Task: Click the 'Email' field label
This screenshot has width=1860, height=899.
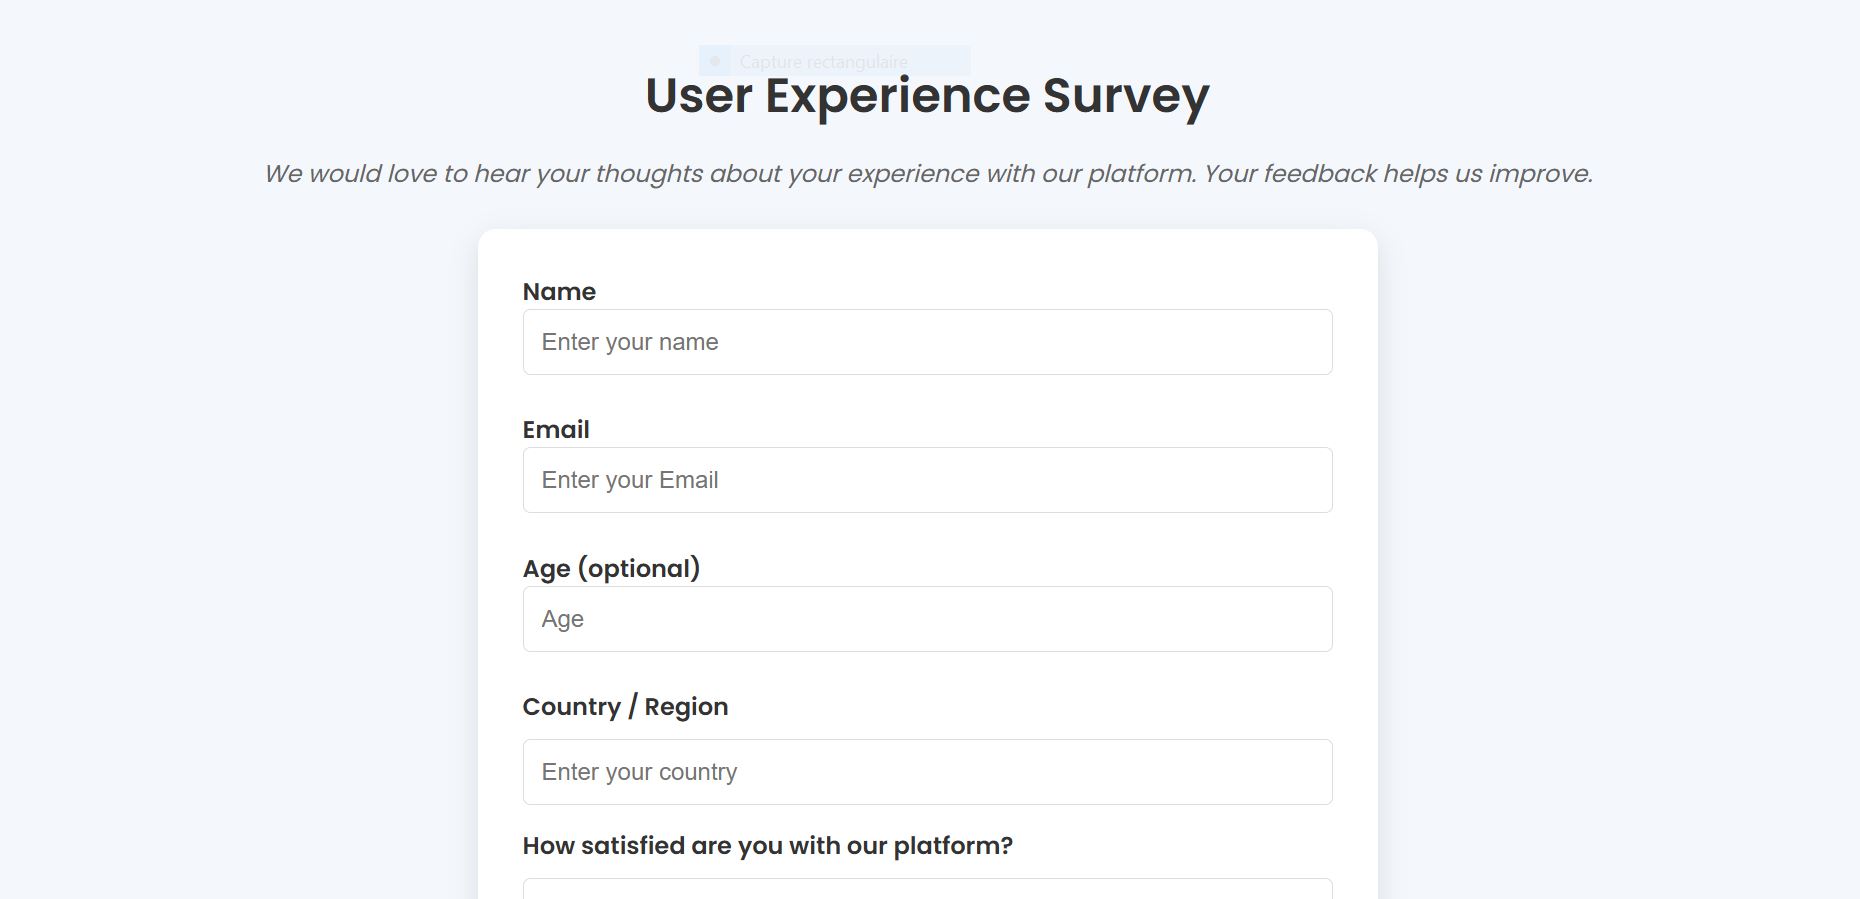Action: [x=556, y=429]
